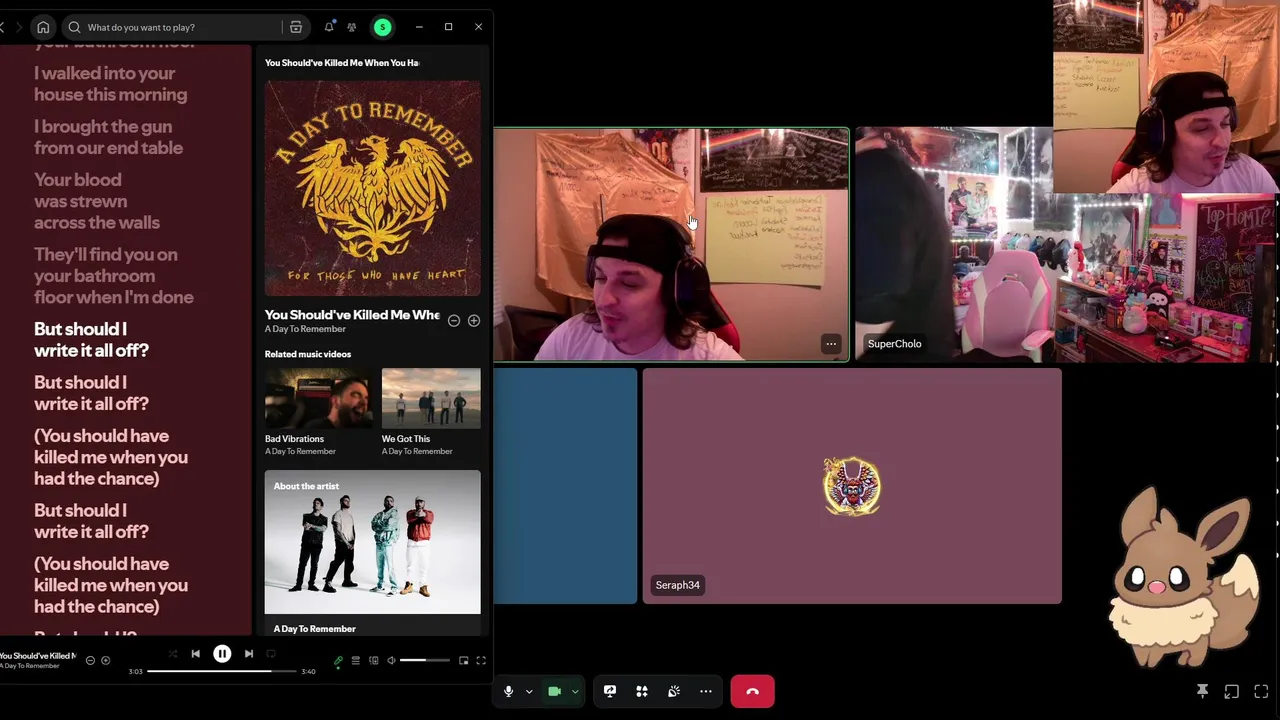This screenshot has width=1280, height=720.
Task: Click the Spotify search field
Action: (x=172, y=27)
